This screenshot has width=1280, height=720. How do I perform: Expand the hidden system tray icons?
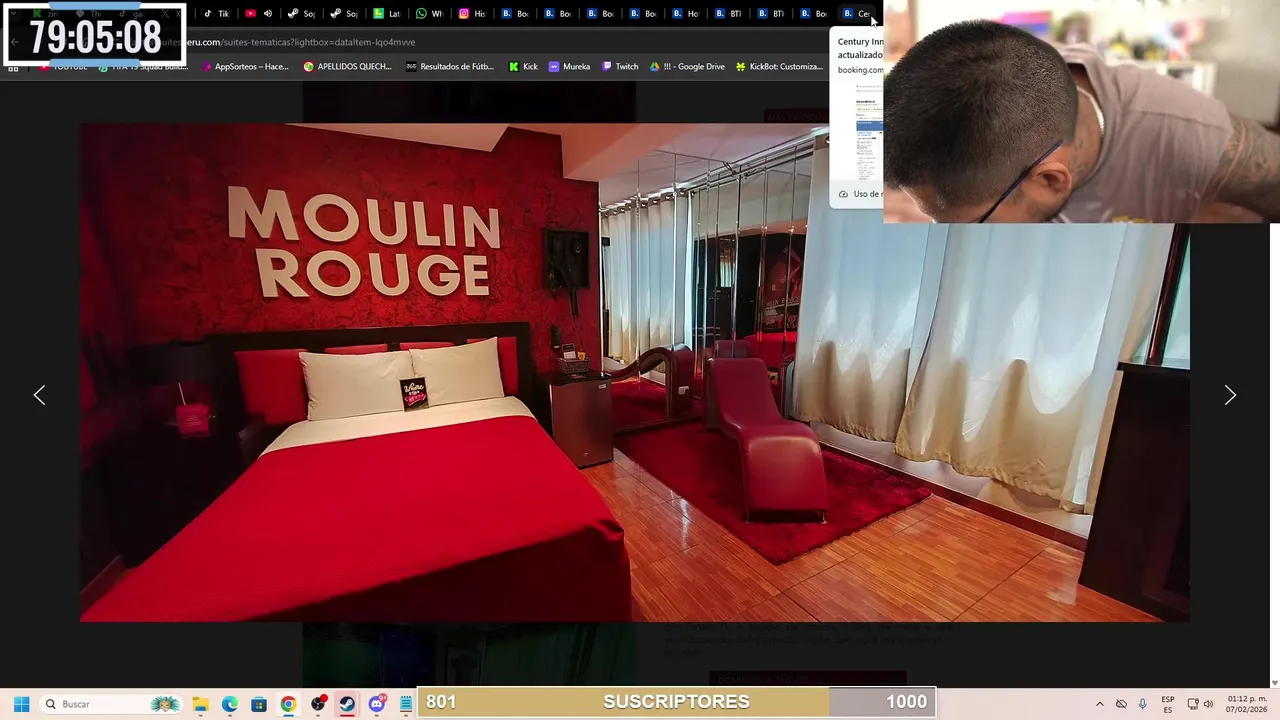click(1099, 704)
